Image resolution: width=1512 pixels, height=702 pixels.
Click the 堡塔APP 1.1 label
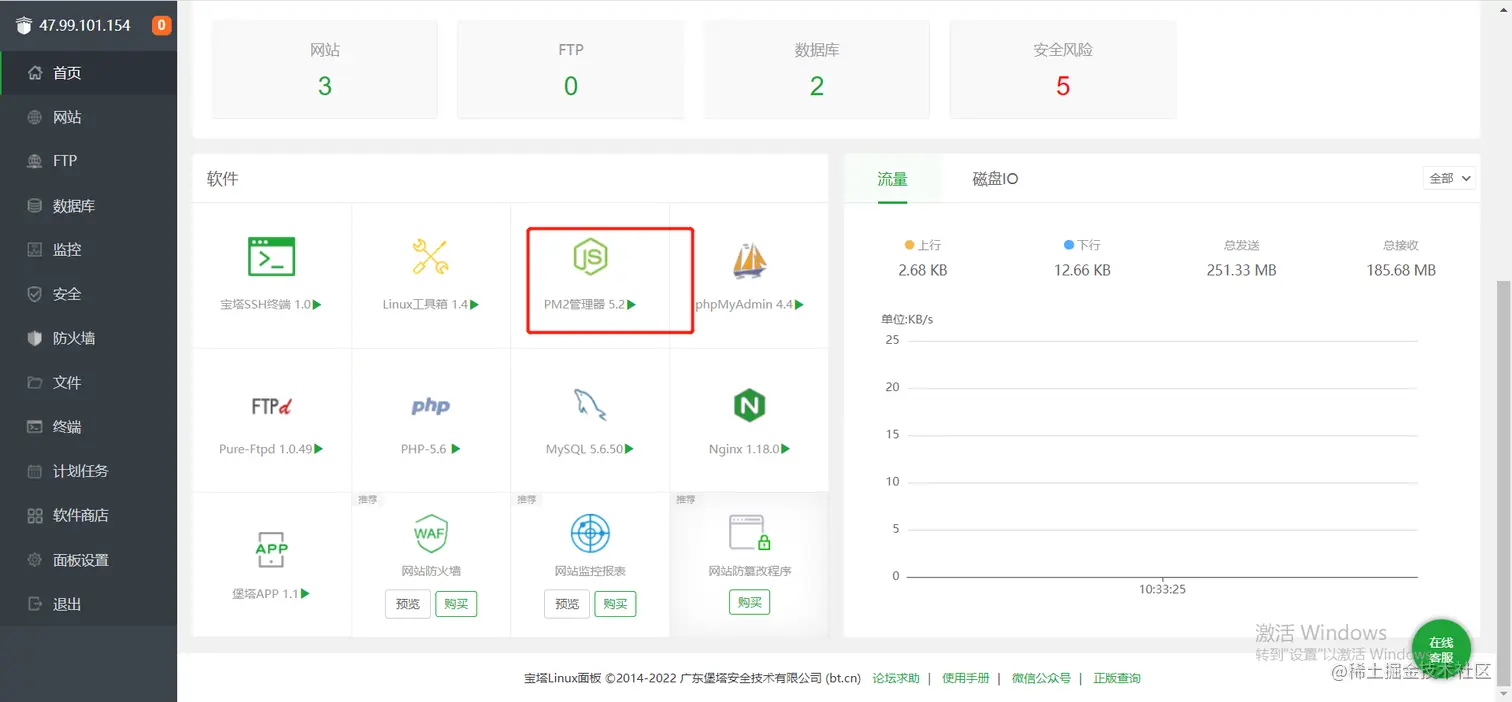pyautogui.click(x=265, y=593)
